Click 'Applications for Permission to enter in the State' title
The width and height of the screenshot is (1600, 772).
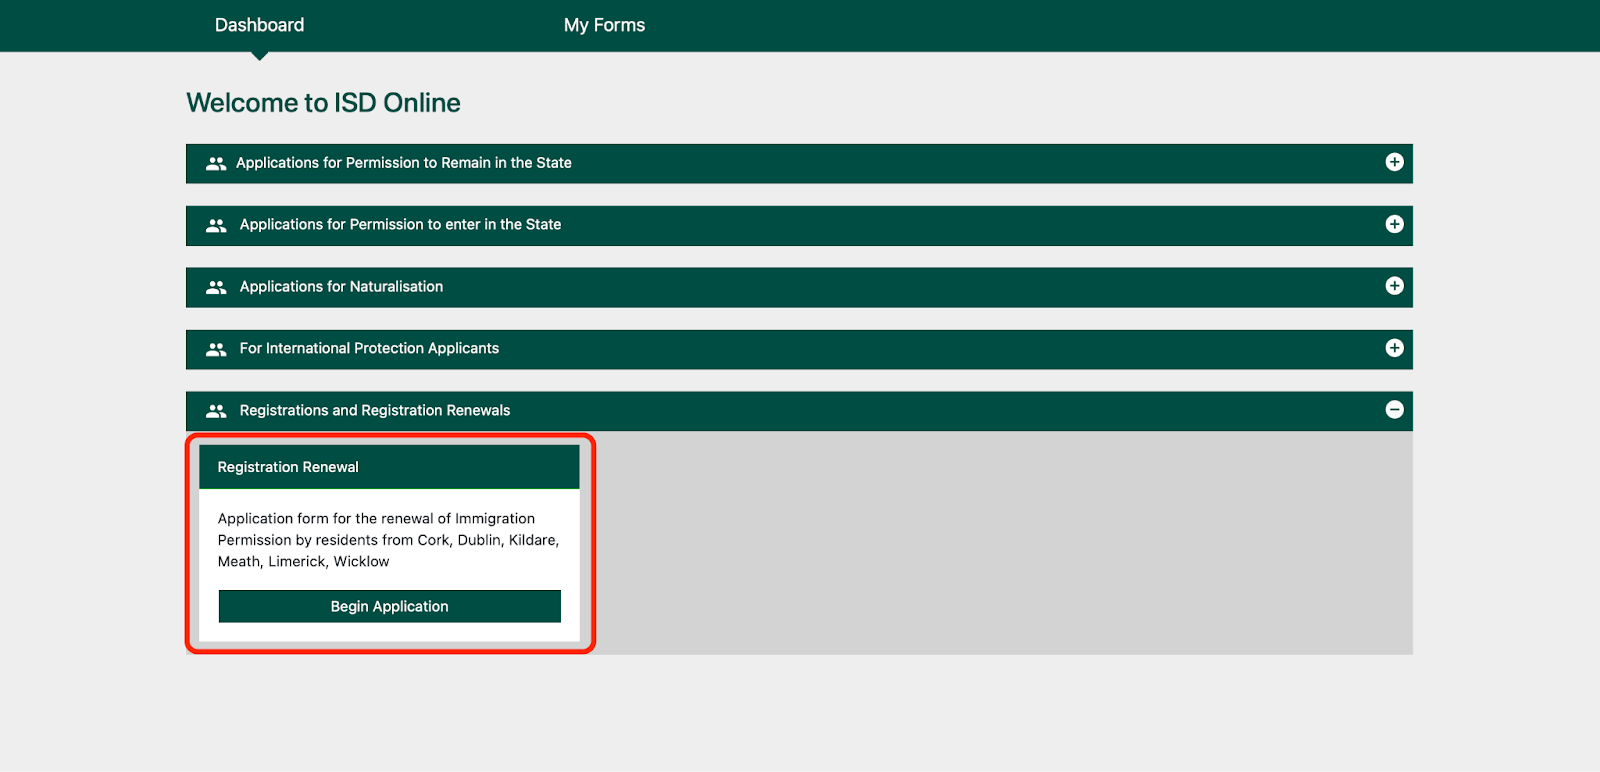pos(400,225)
